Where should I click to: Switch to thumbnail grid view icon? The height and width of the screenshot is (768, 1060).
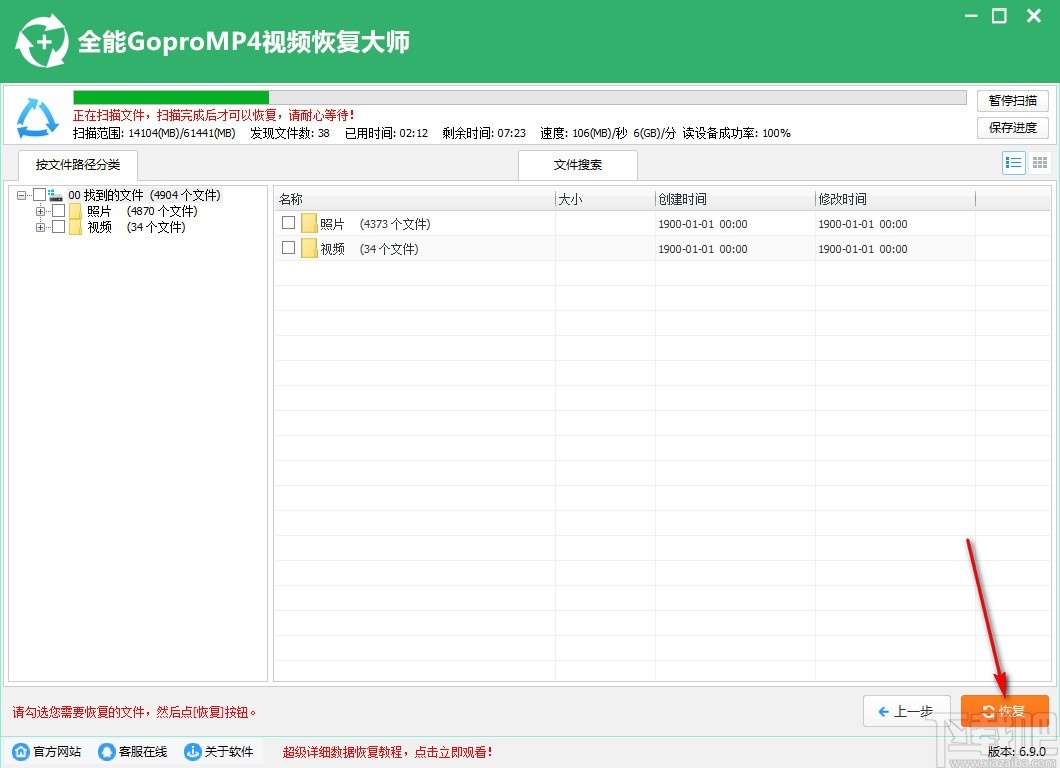[x=1040, y=163]
